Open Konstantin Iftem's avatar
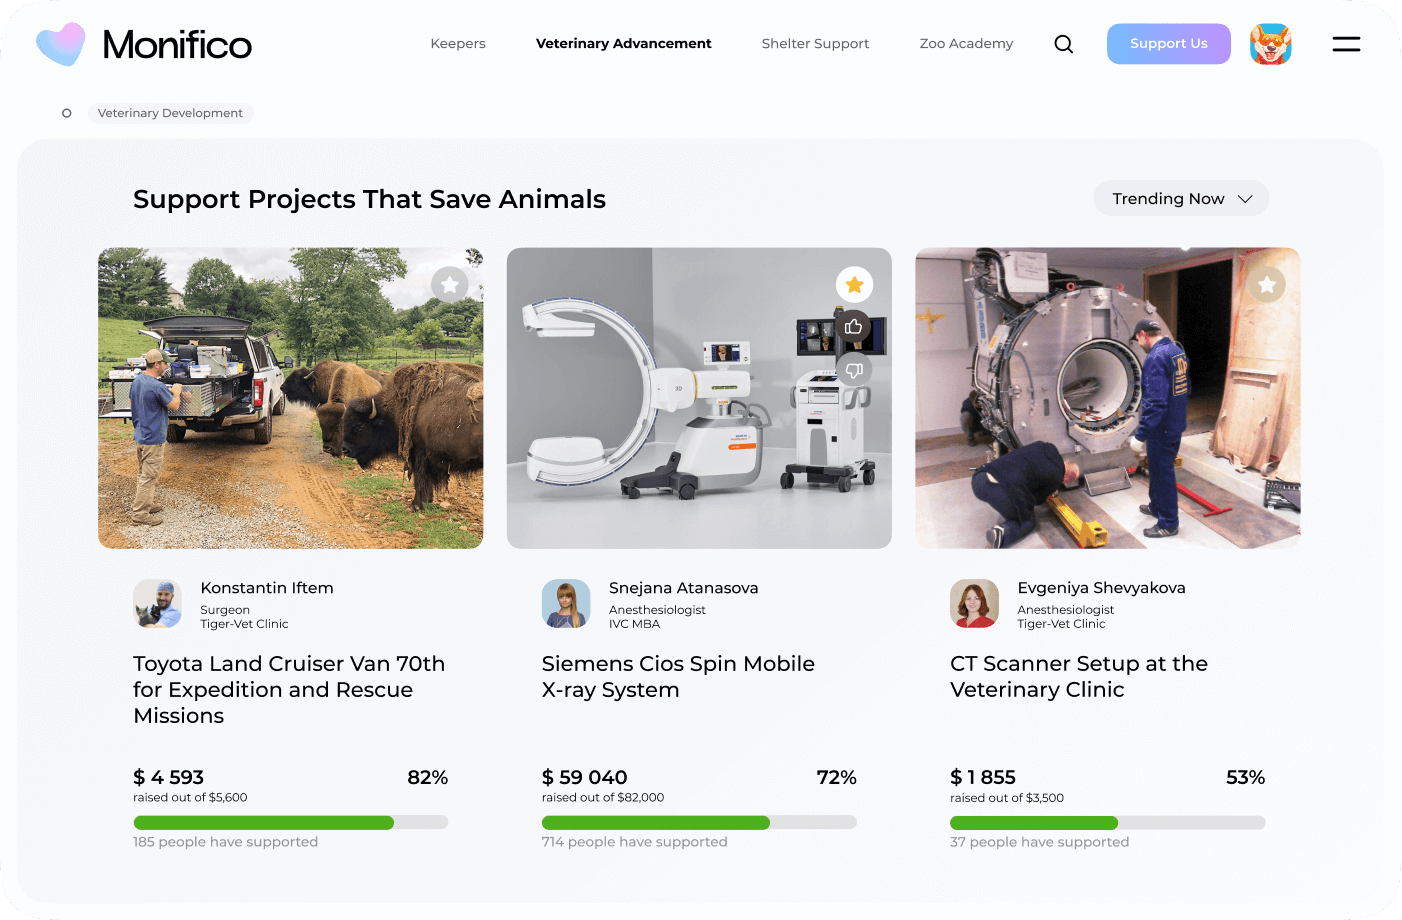 tap(158, 604)
